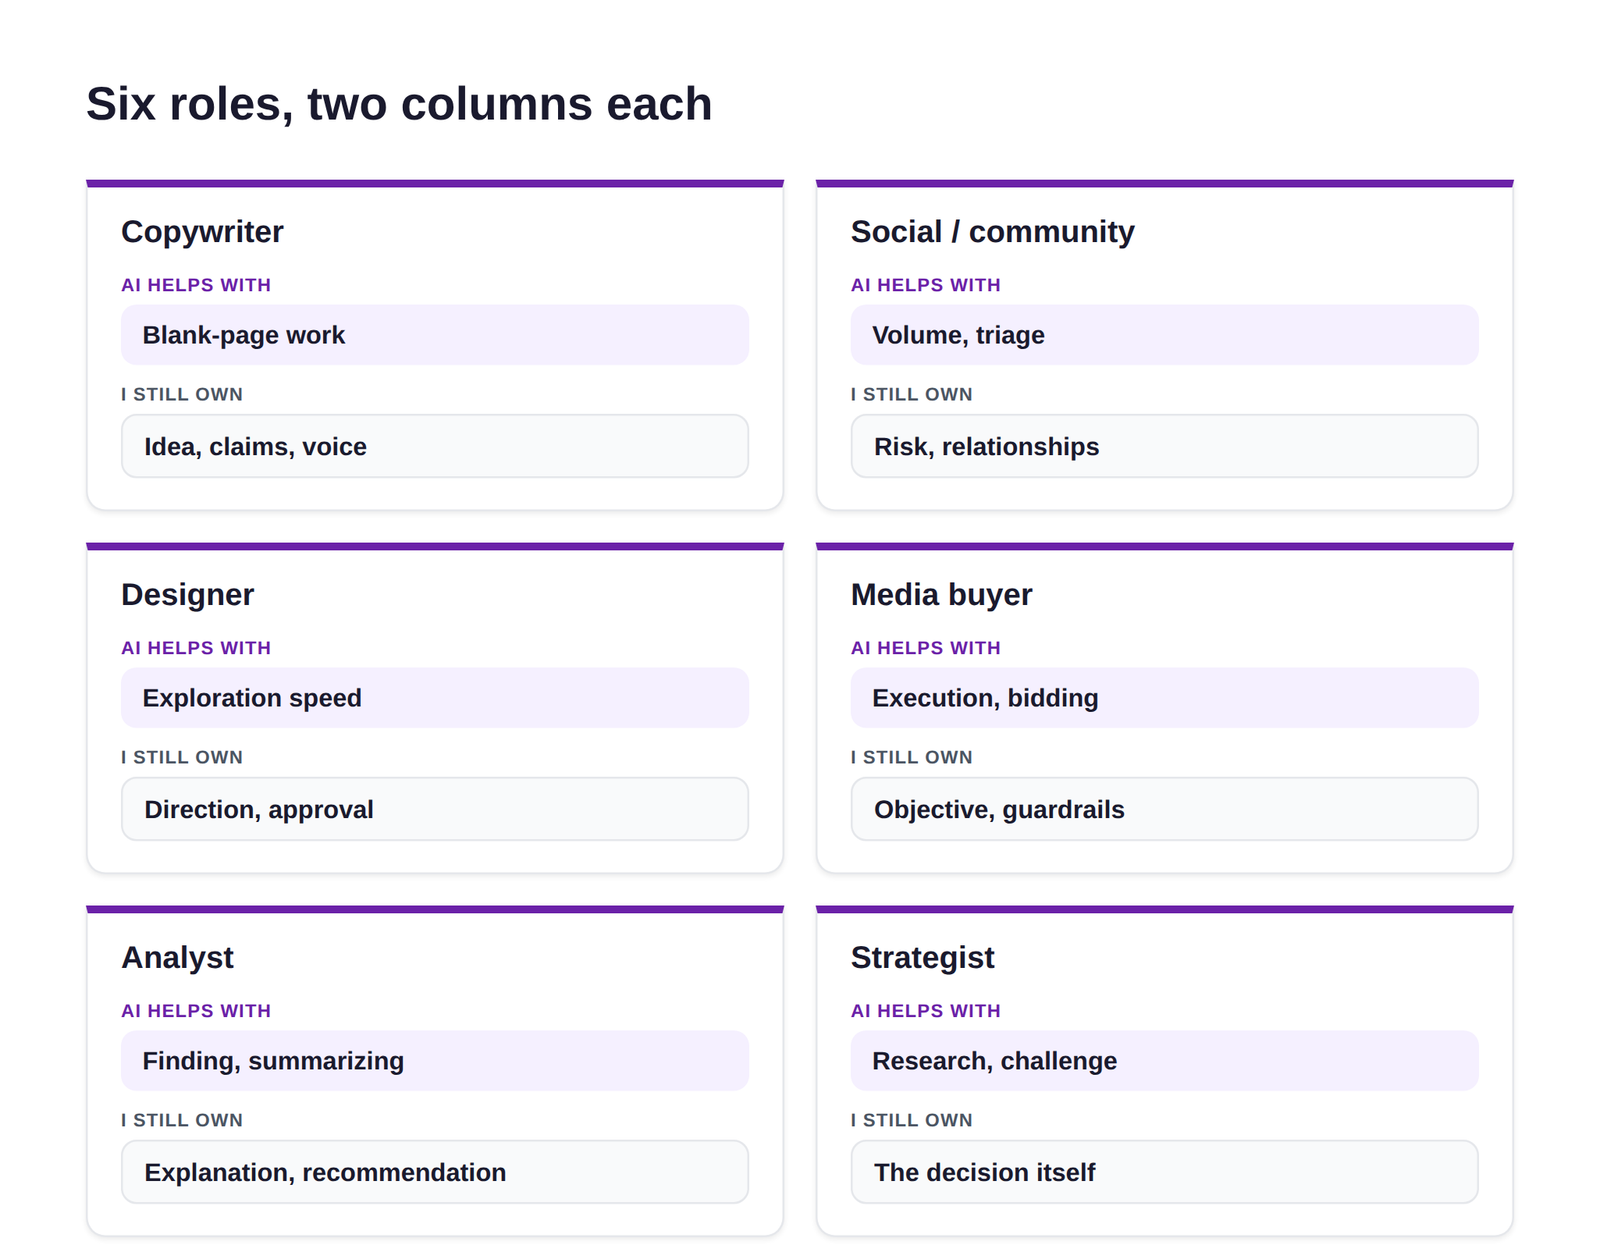Viewport: 1600px width, 1260px height.
Task: Click the Strategist card title
Action: [923, 958]
